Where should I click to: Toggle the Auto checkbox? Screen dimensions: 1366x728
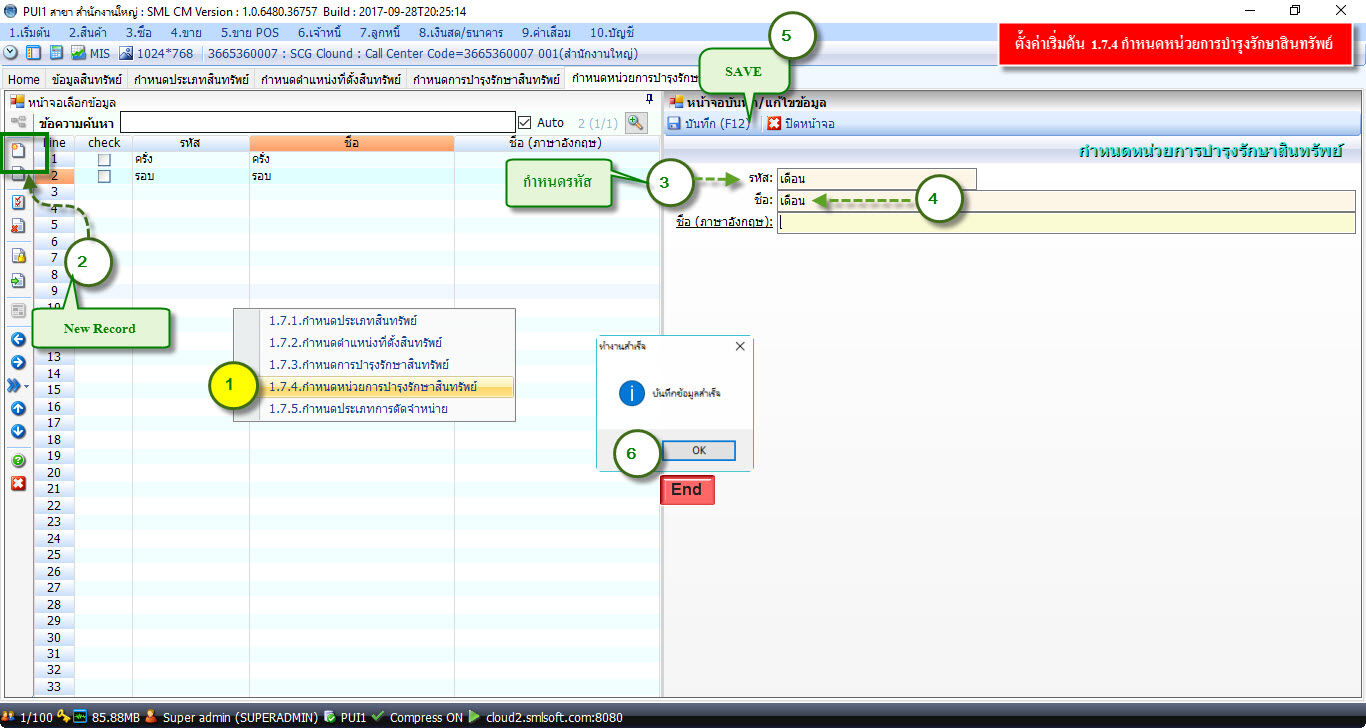point(524,122)
